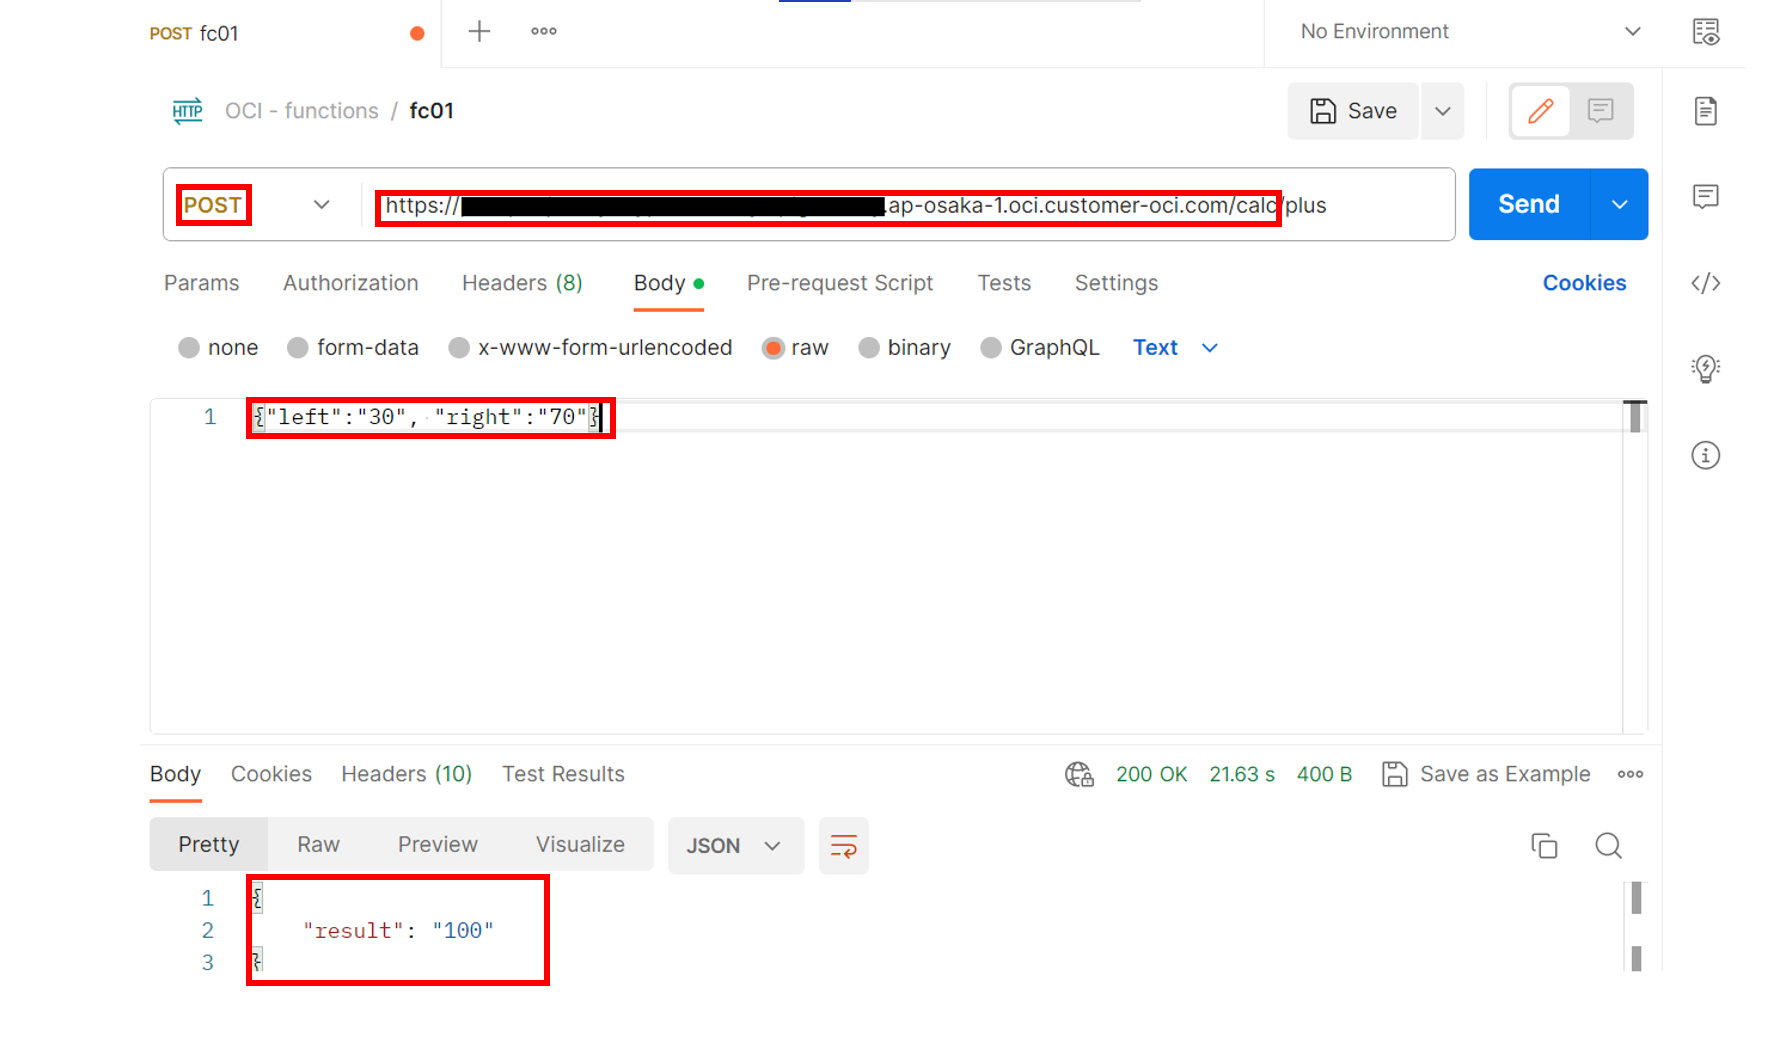
Task: Search within the response
Action: tap(1608, 845)
